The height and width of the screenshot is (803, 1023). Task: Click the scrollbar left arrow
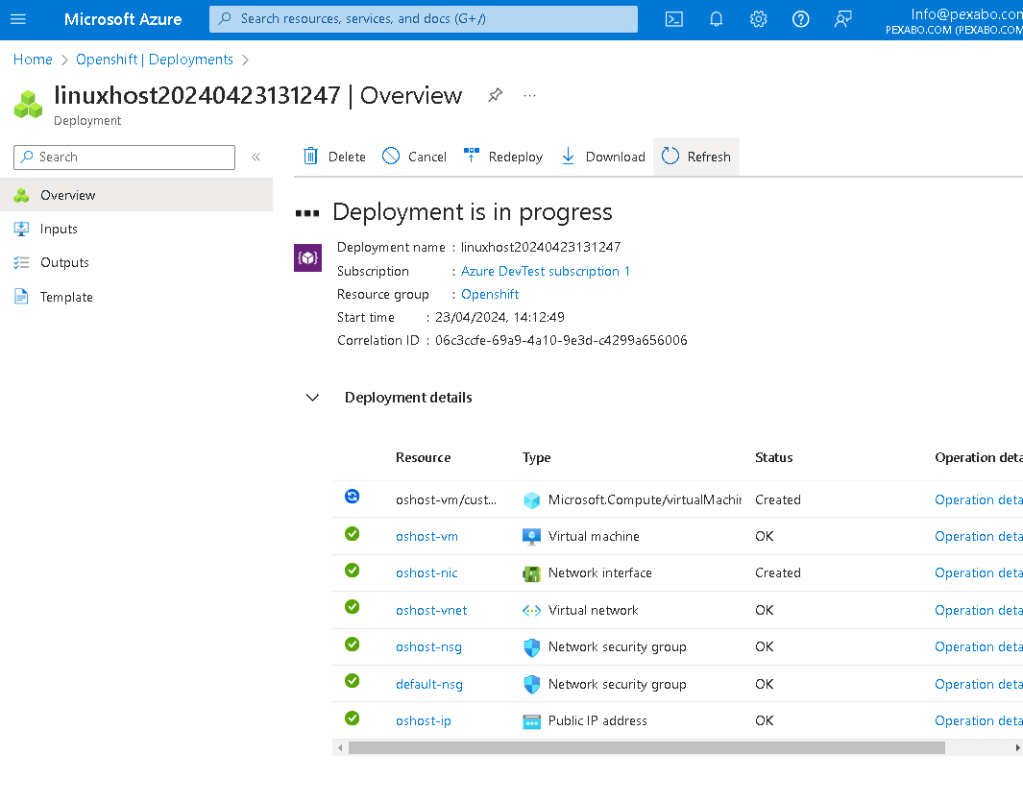pyautogui.click(x=339, y=748)
